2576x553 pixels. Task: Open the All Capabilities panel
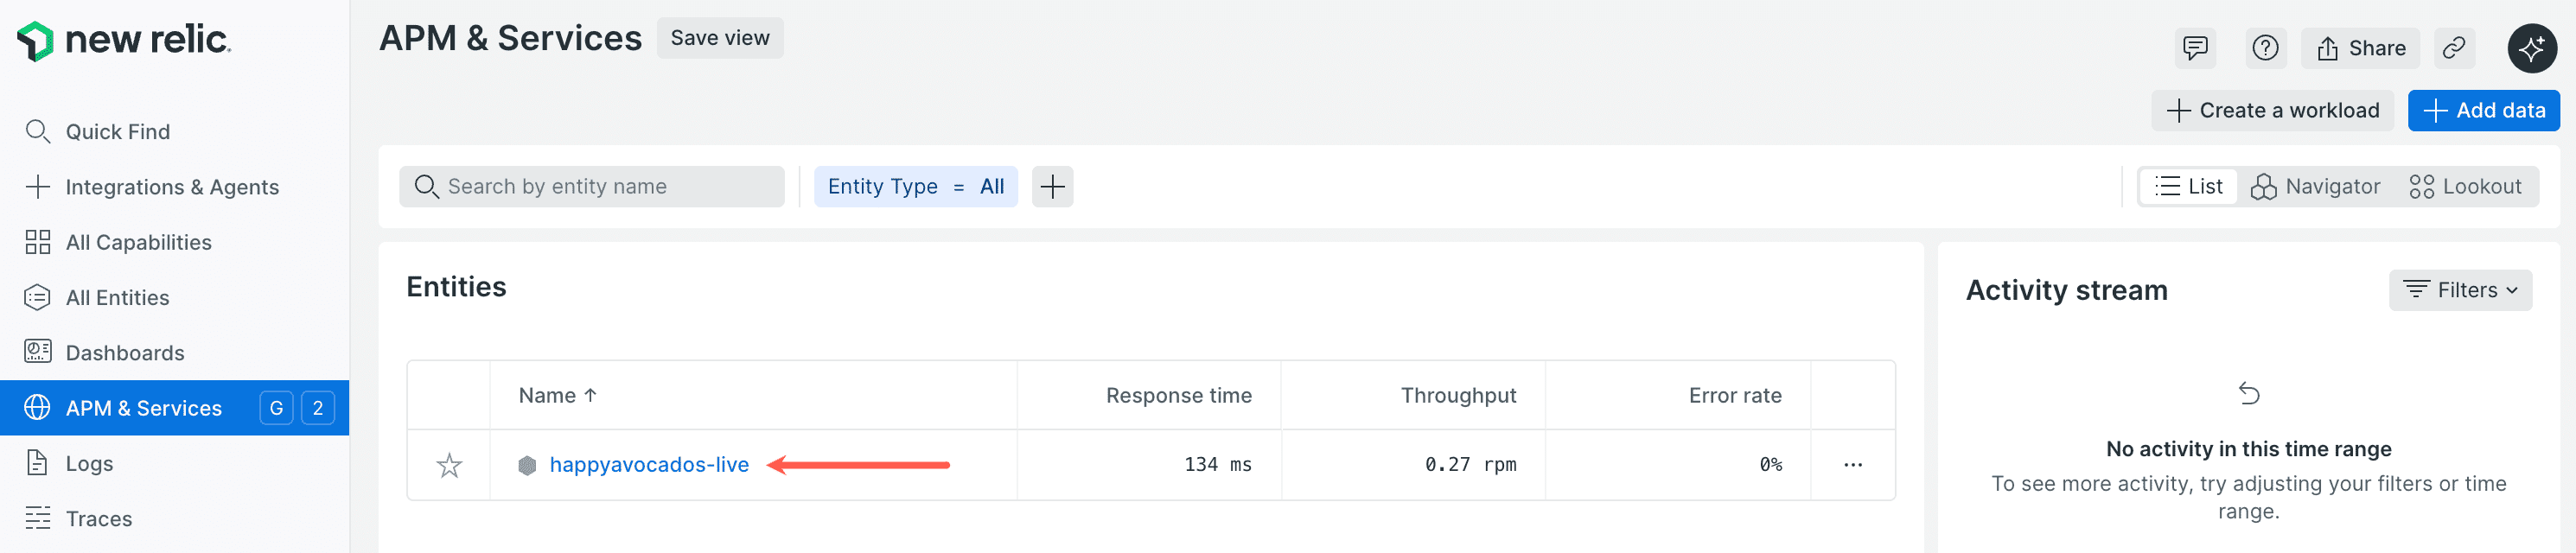coord(138,242)
